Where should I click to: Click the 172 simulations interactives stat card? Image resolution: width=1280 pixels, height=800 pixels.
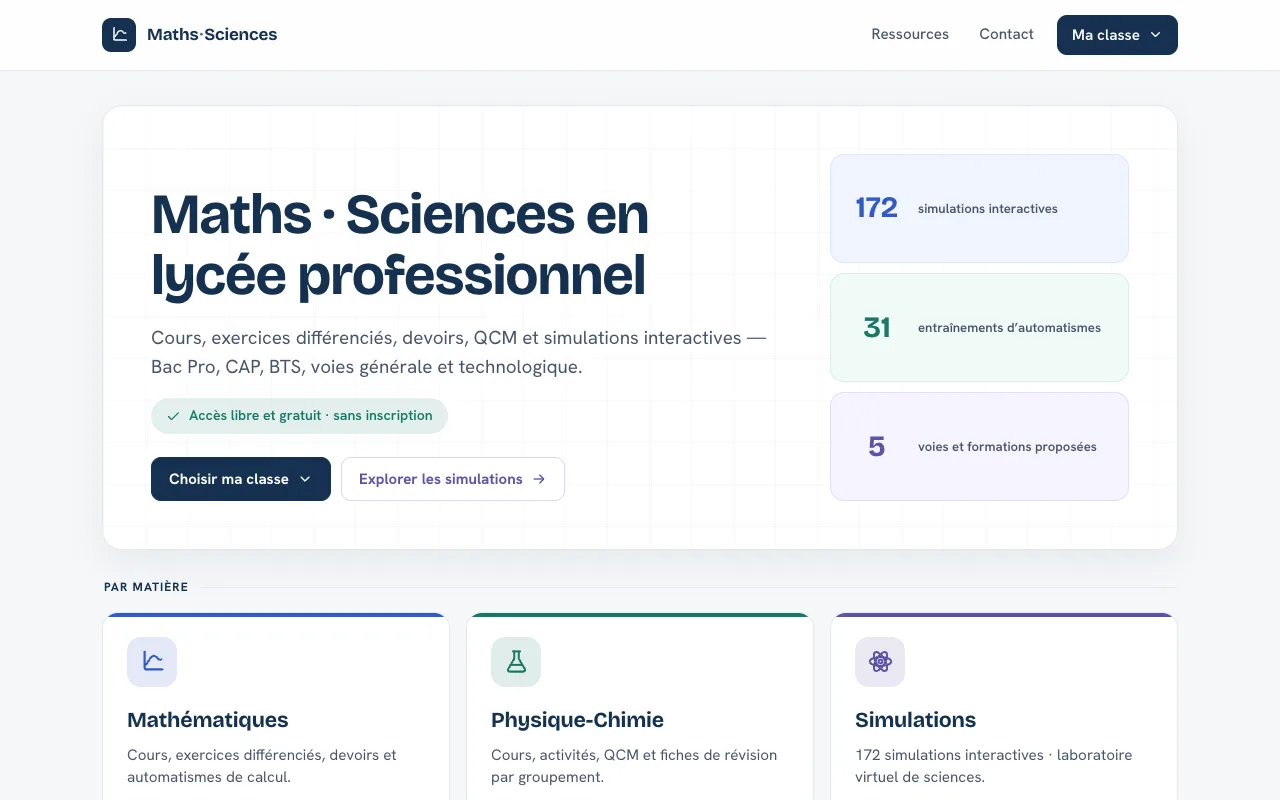(979, 208)
